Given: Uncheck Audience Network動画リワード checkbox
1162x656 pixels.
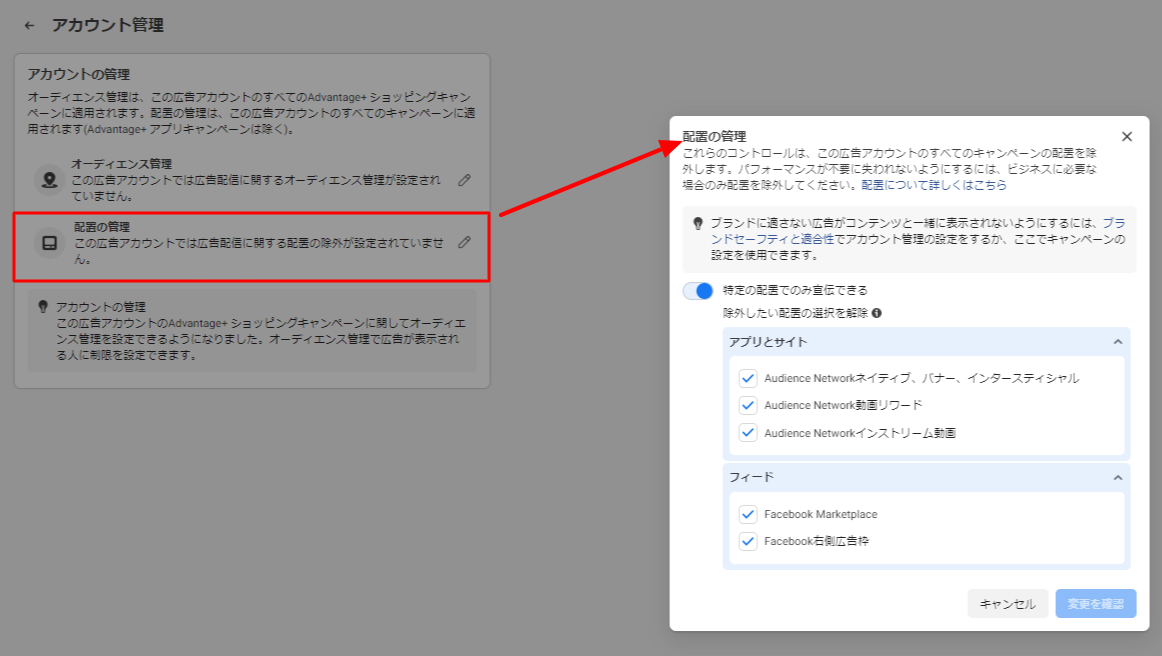Looking at the screenshot, I should coord(747,405).
